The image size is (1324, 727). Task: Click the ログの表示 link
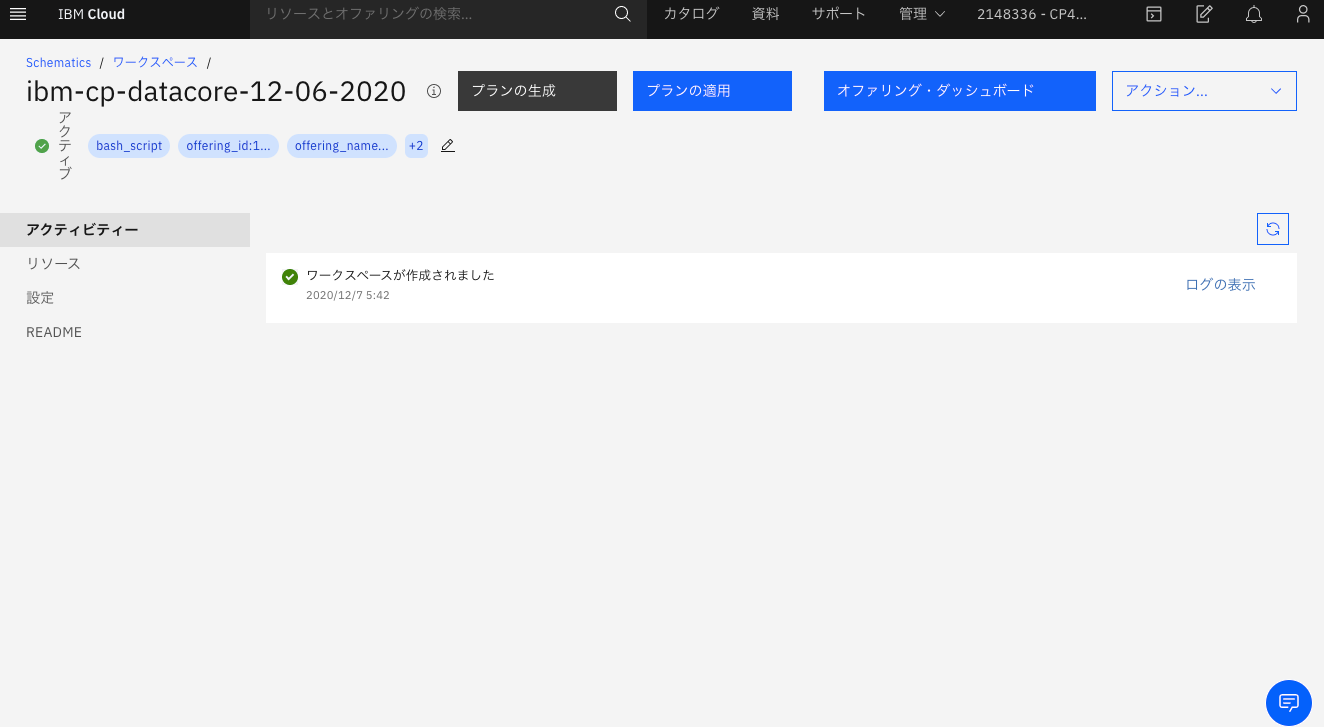coord(1220,285)
